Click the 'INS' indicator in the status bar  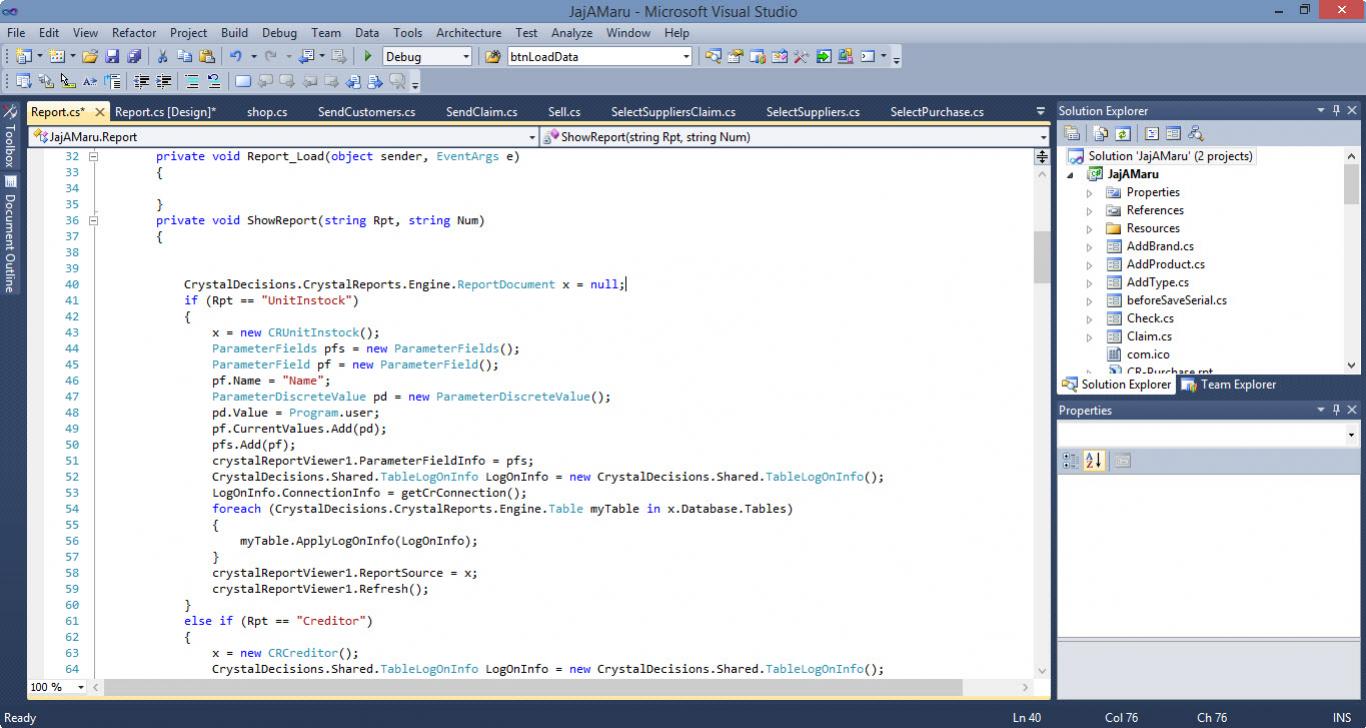point(1342,717)
